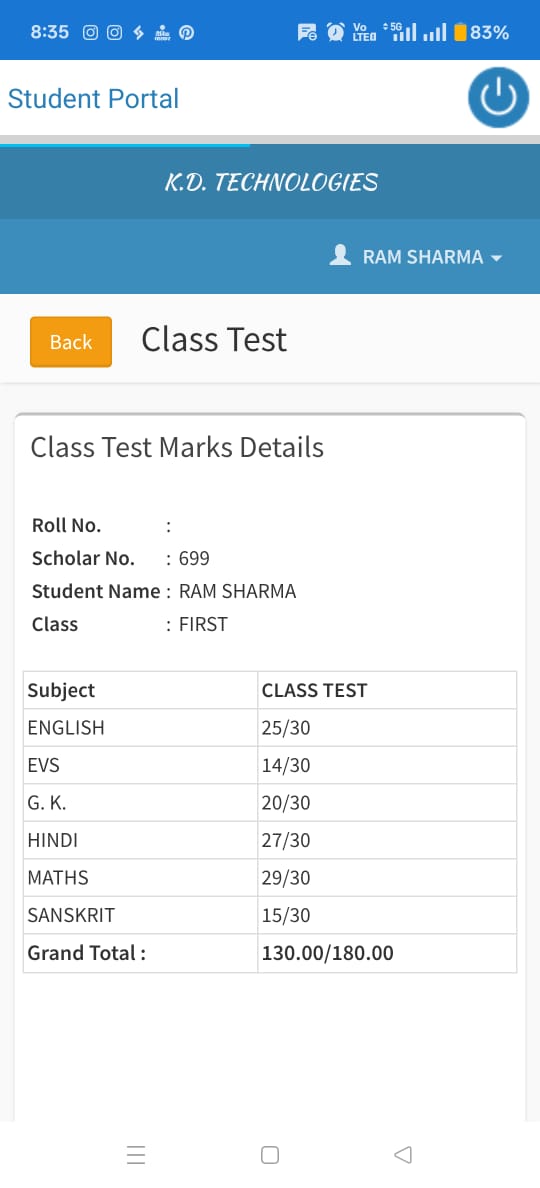The width and height of the screenshot is (540, 1188).
Task: Tap the Android back triangle icon
Action: pyautogui.click(x=403, y=1155)
